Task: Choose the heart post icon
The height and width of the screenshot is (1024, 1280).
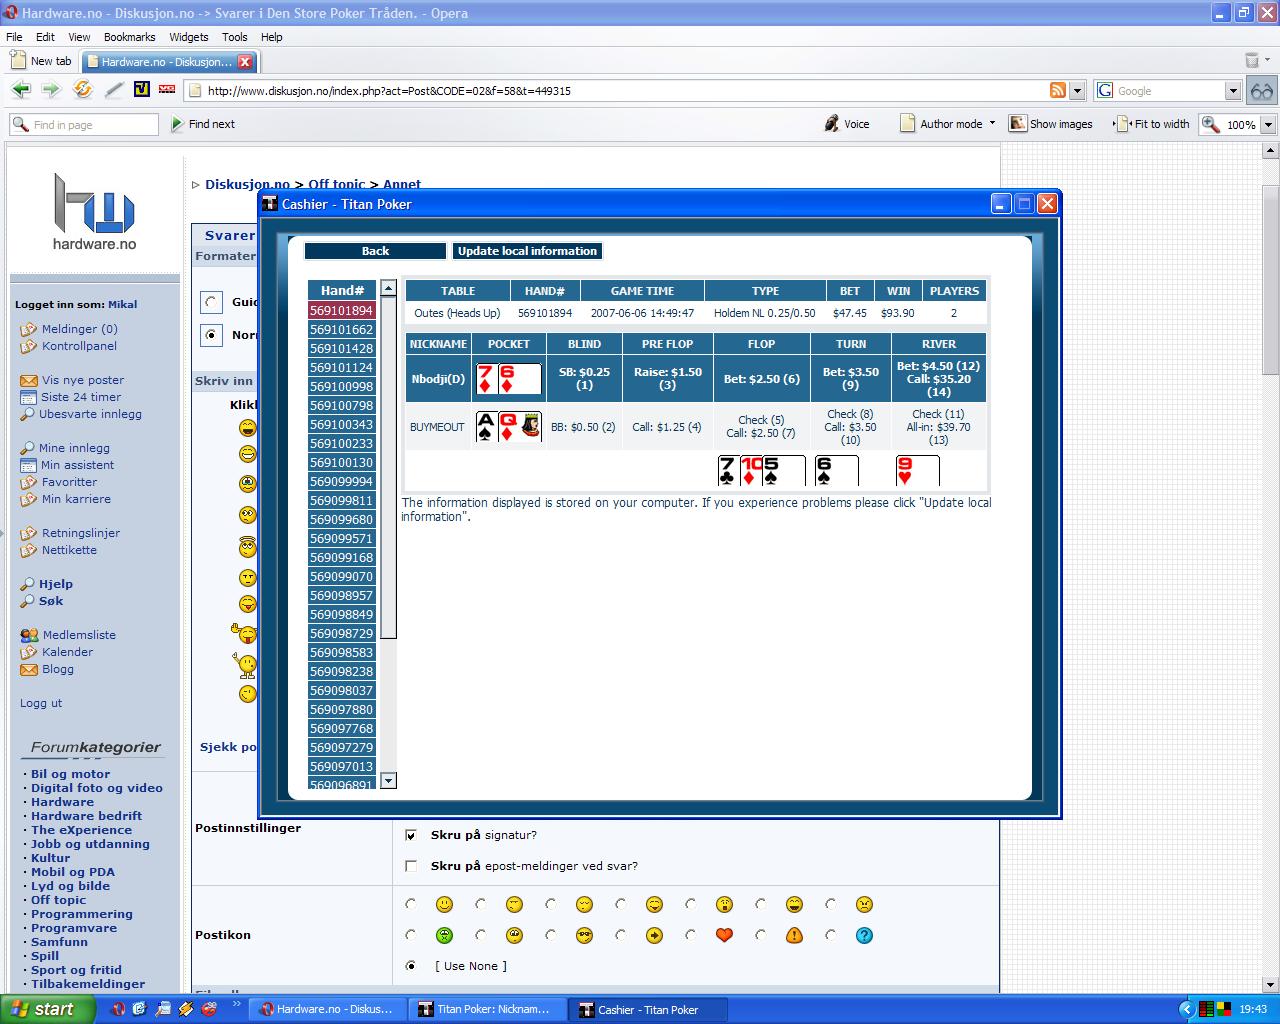Action: 724,936
